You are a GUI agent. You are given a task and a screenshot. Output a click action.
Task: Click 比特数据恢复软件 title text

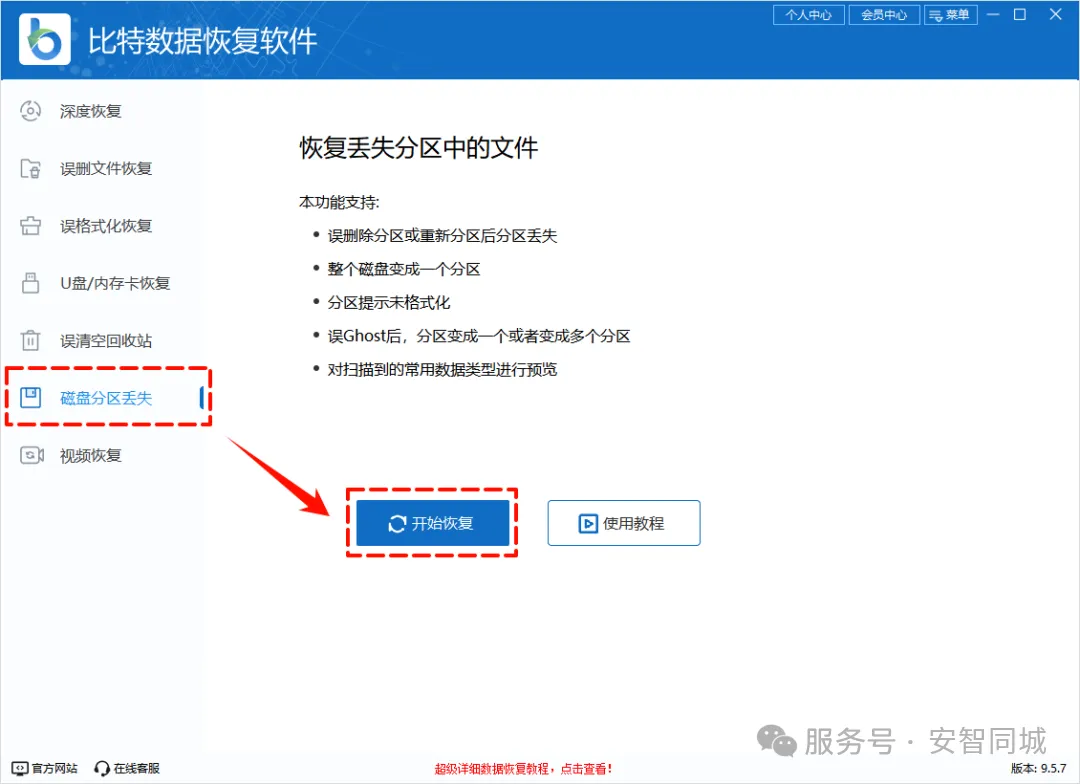coord(202,41)
